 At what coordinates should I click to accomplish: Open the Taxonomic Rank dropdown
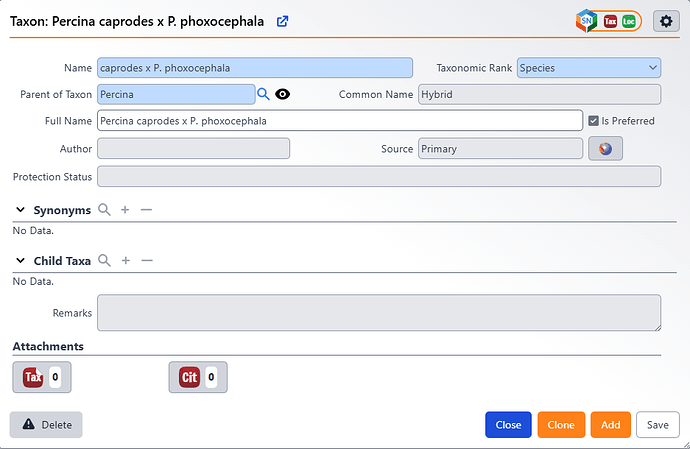(x=589, y=68)
